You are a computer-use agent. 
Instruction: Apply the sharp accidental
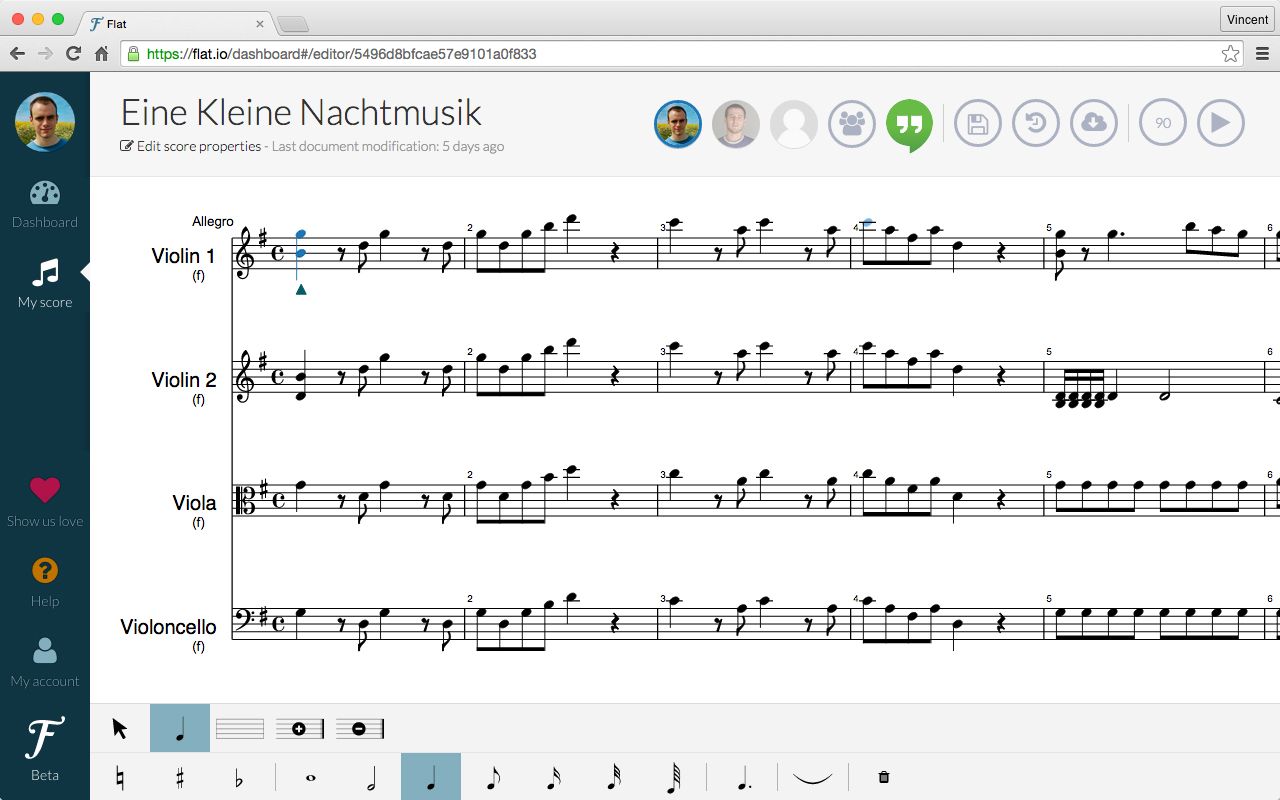[180, 778]
